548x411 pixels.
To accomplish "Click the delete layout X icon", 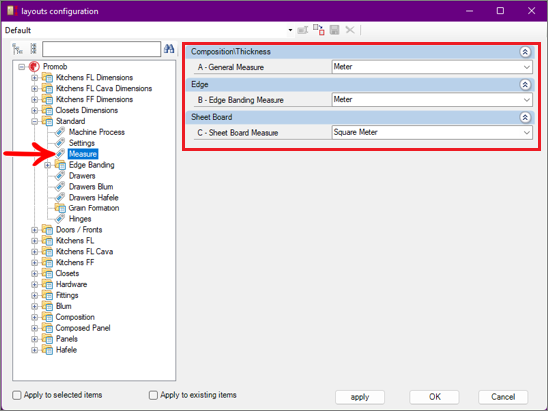I will click(350, 30).
